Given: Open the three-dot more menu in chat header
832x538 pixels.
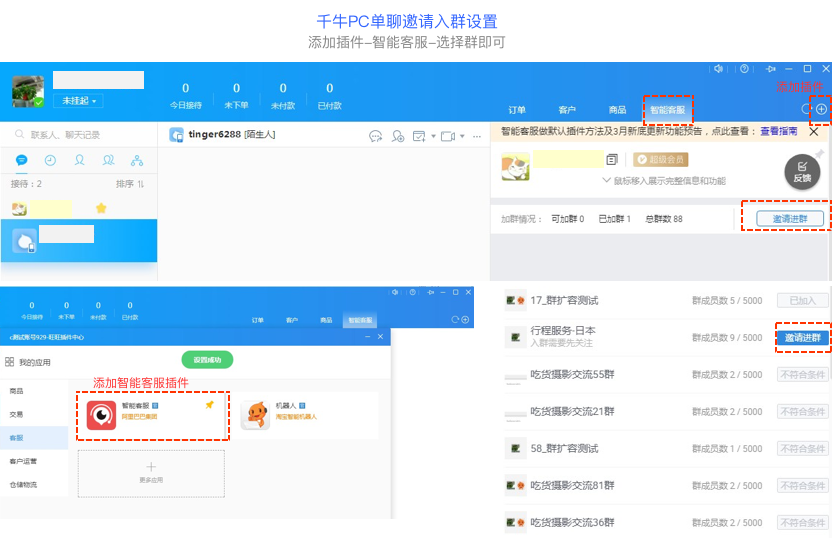Looking at the screenshot, I should pos(477,136).
